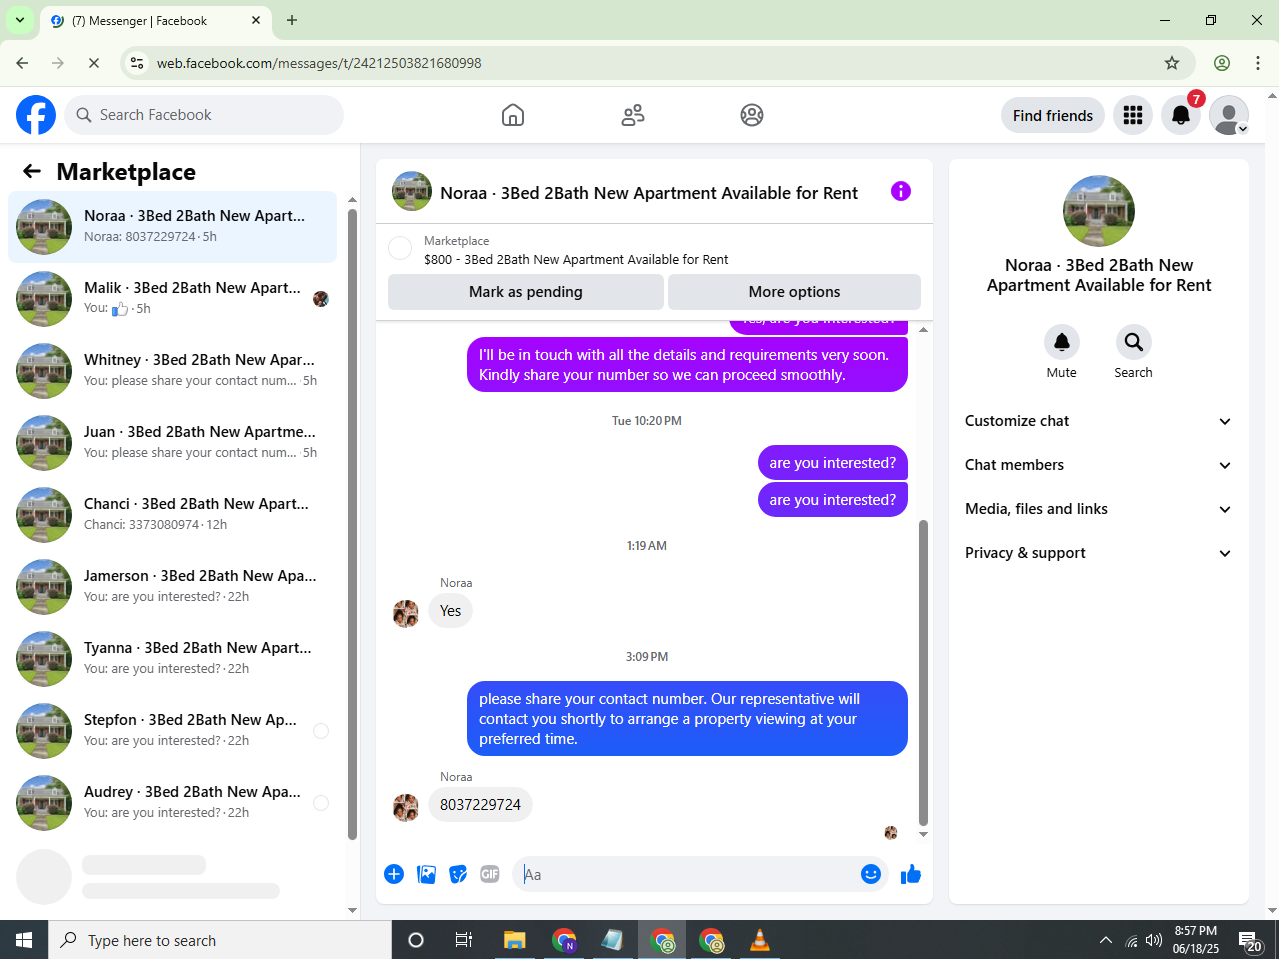1279x959 pixels.
Task: Open Noraa conversation in list
Action: point(173,227)
